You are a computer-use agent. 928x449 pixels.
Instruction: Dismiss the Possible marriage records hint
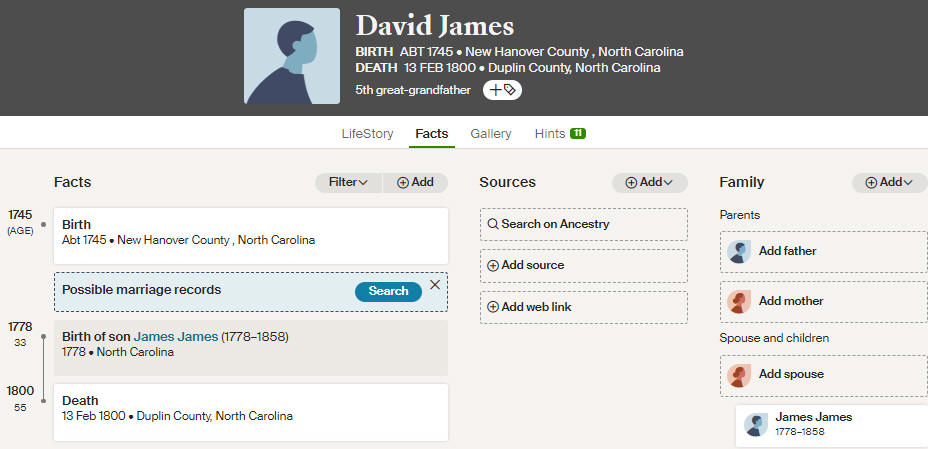coord(435,285)
